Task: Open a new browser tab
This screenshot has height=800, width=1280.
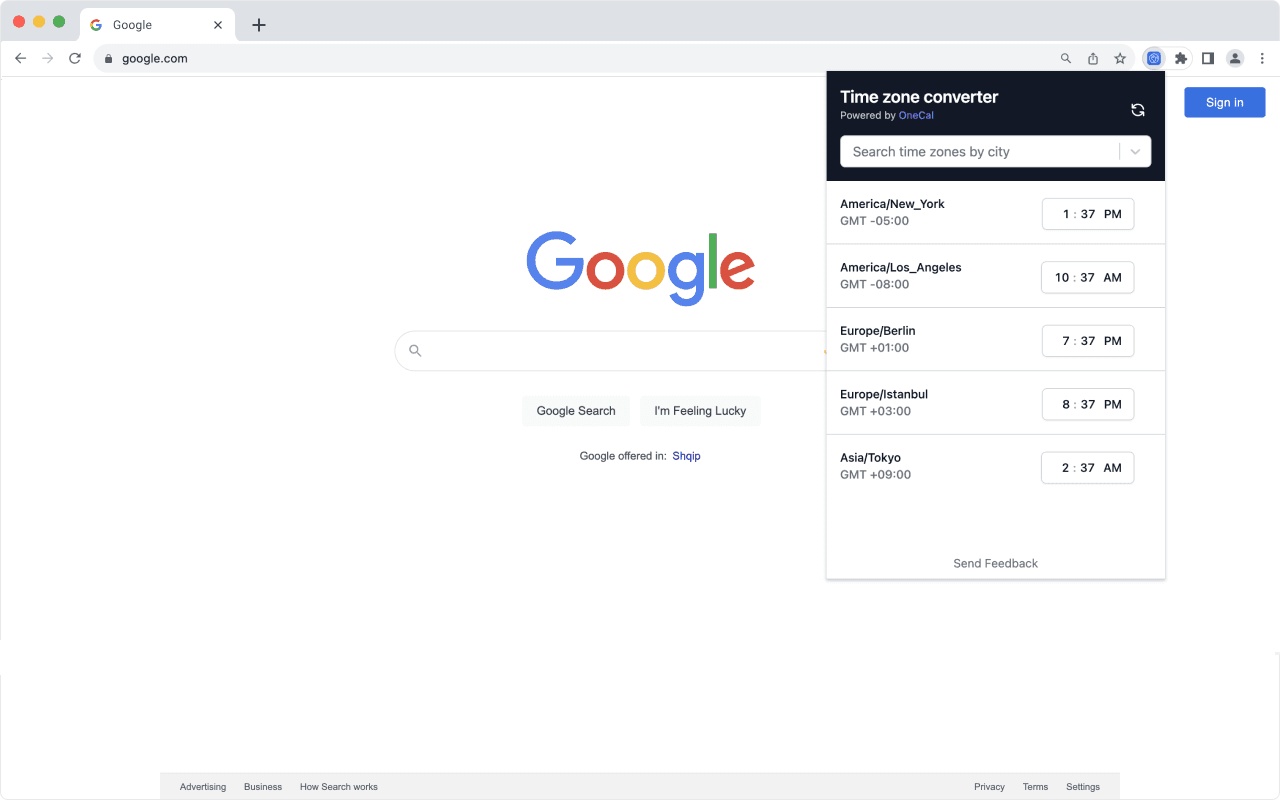Action: pyautogui.click(x=259, y=25)
